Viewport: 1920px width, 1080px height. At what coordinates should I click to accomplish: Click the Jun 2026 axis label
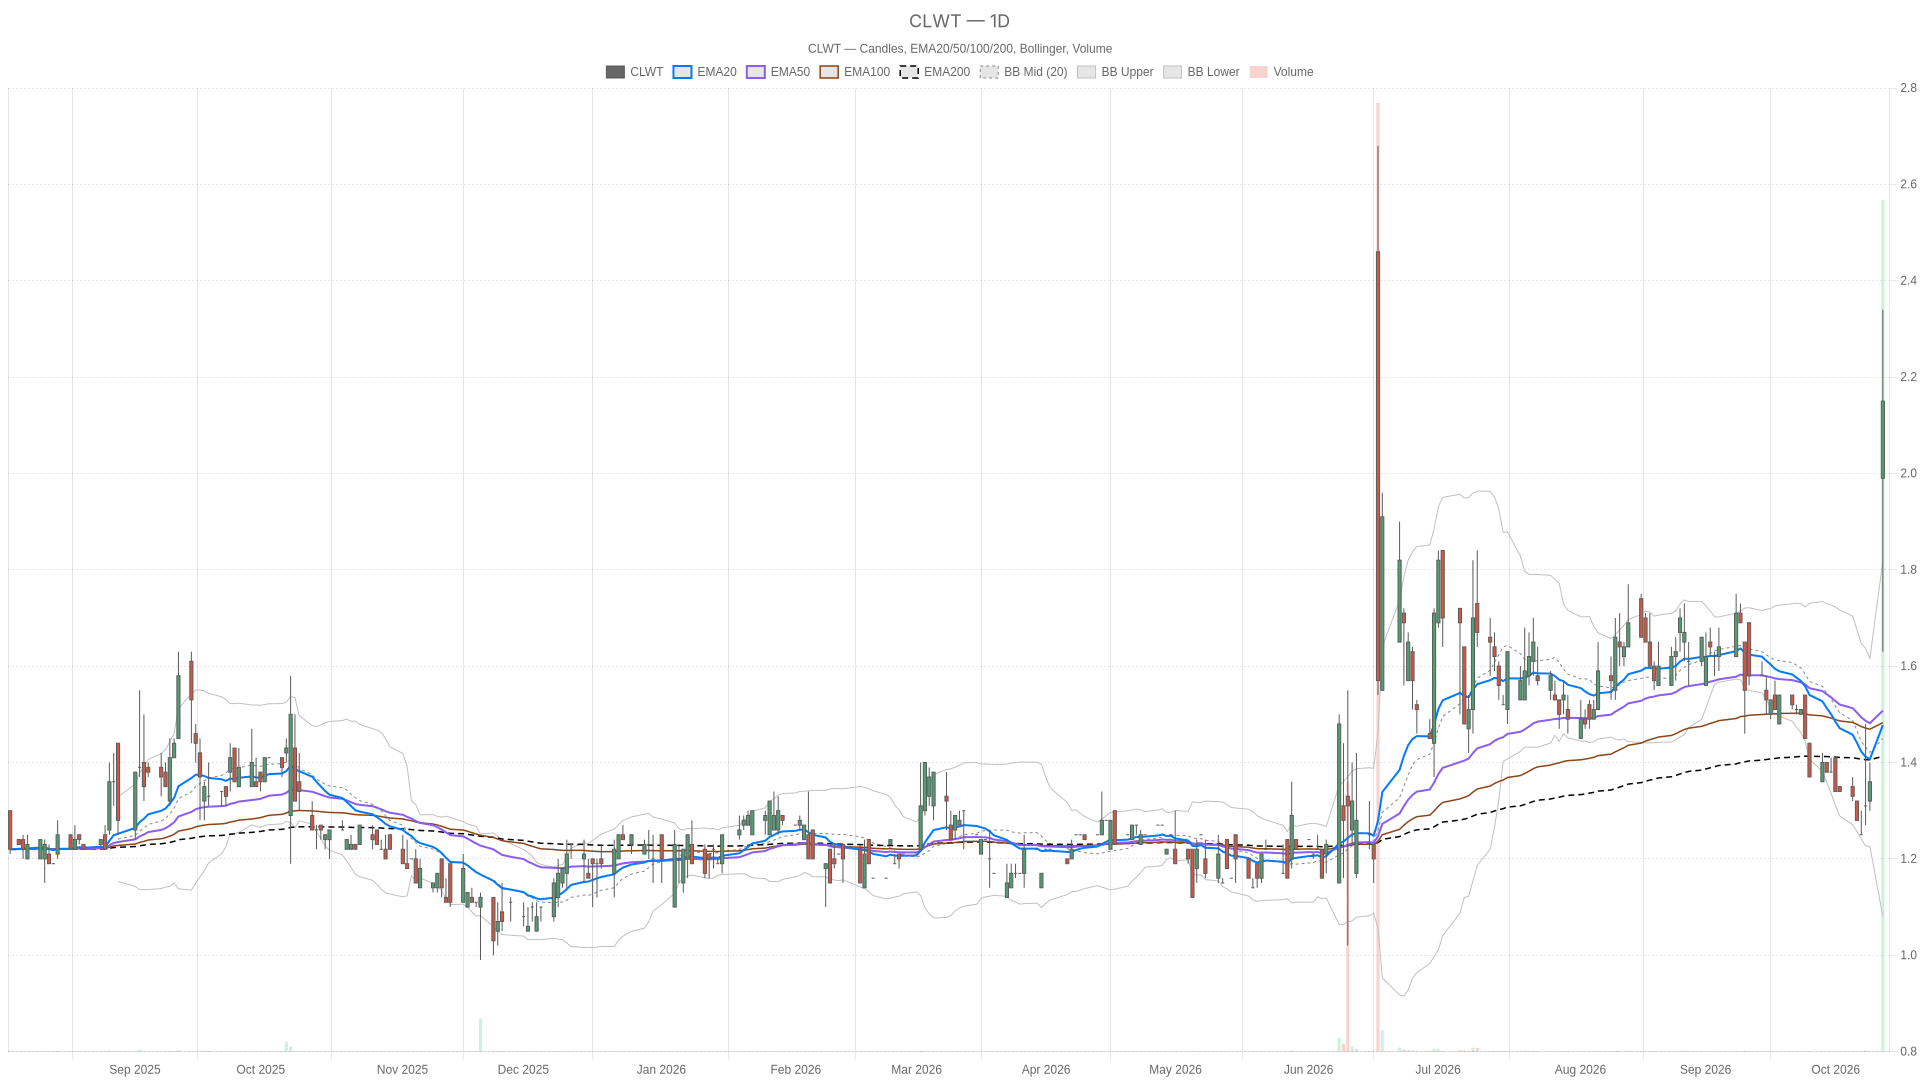click(x=1309, y=1070)
